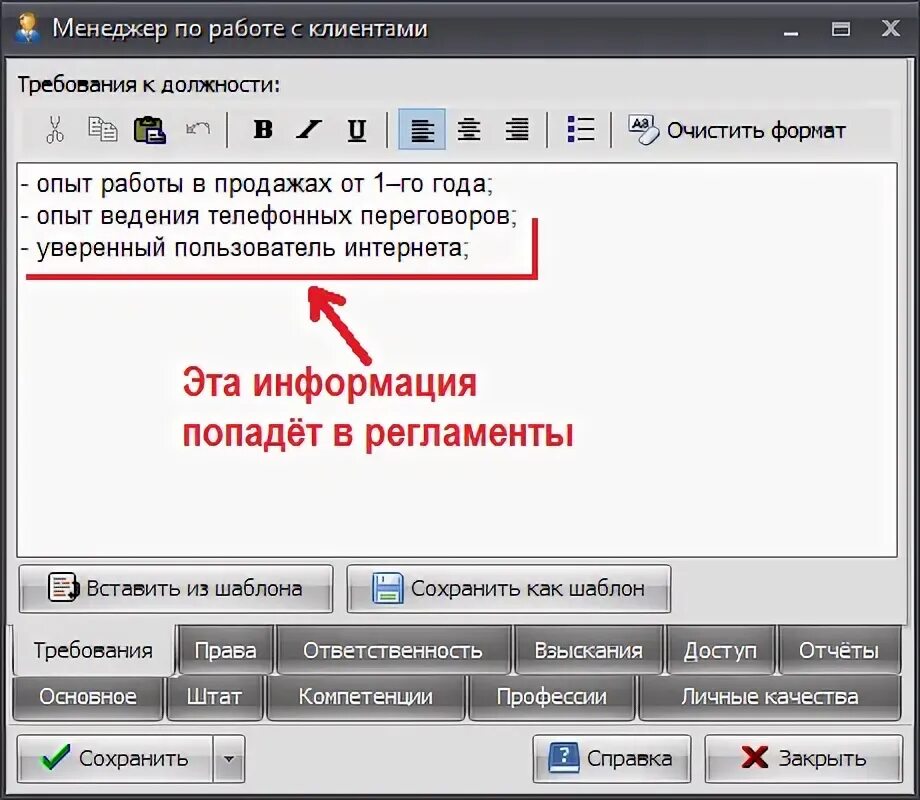Open the Штат tab
The image size is (920, 800).
pyautogui.click(x=214, y=697)
